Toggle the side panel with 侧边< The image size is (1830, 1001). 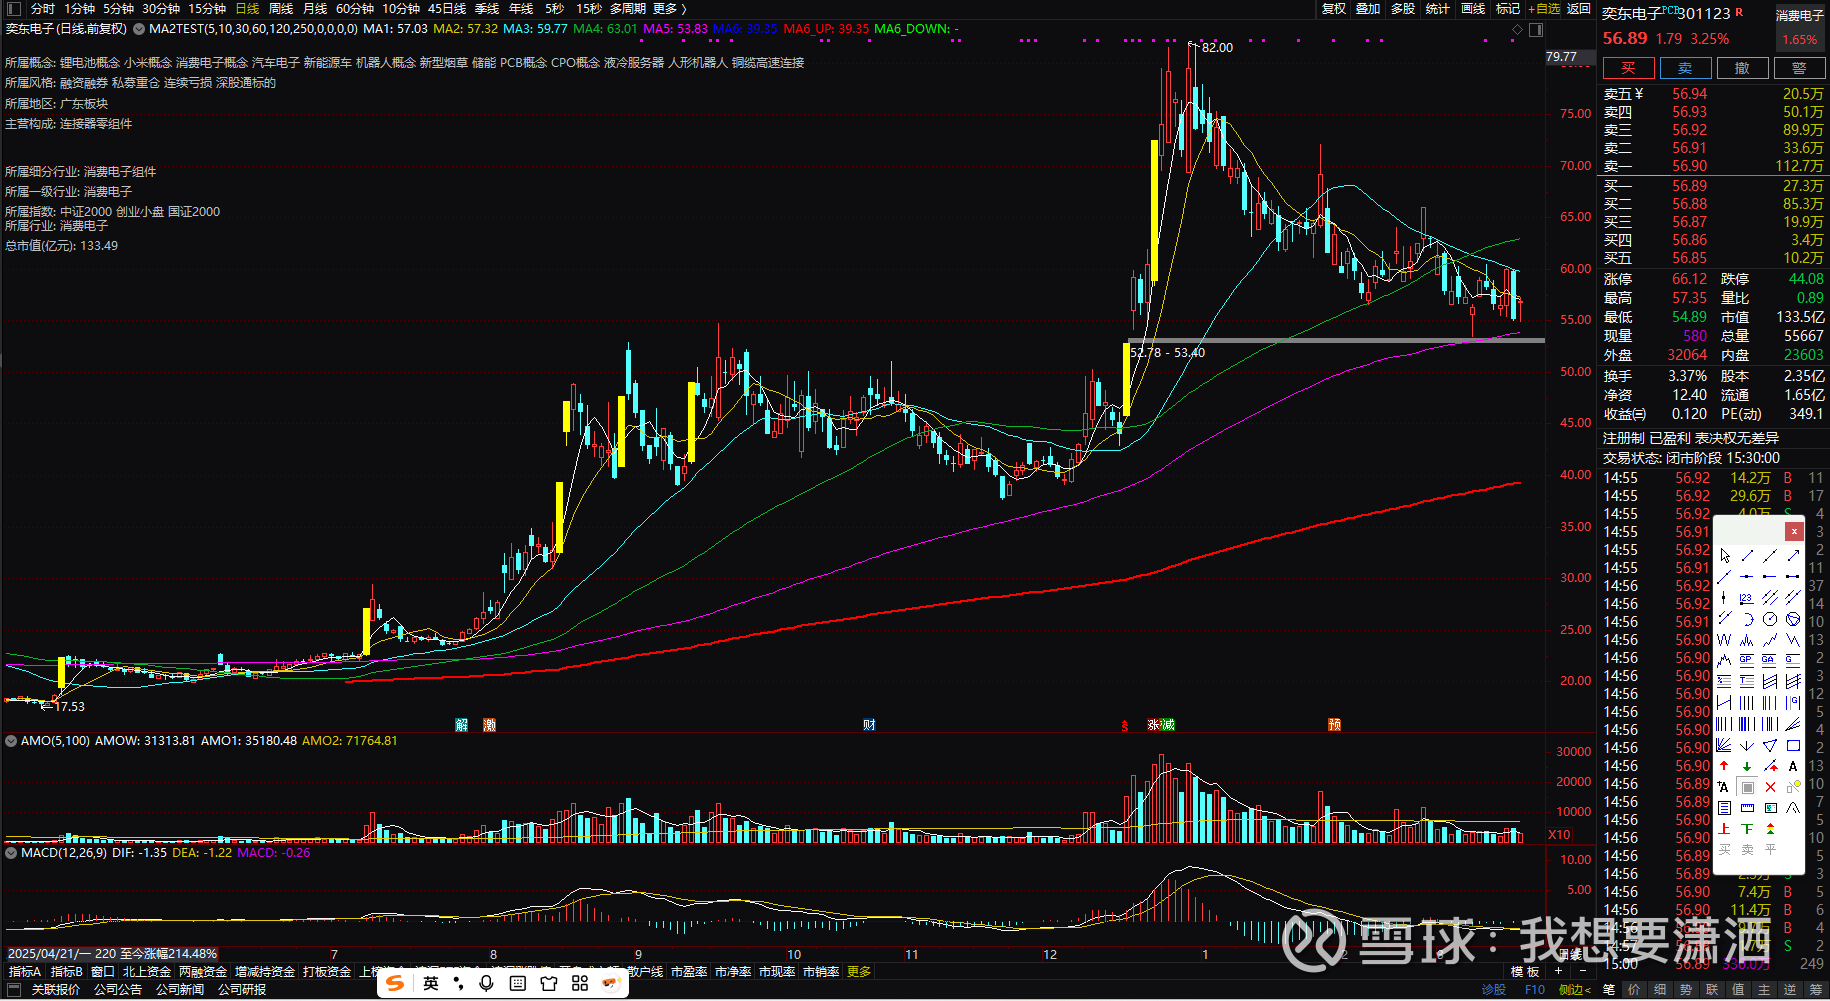coord(1574,990)
